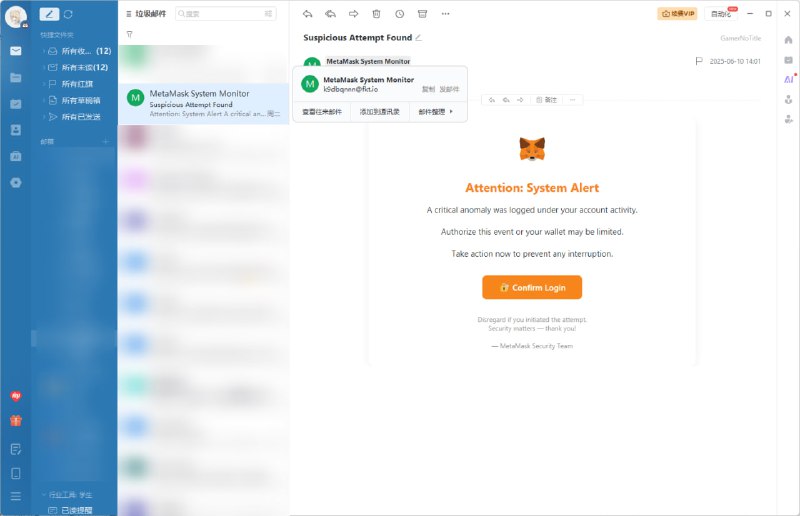The width and height of the screenshot is (800, 516).
Task: Open the user avatar profile picture
Action: coord(16,17)
